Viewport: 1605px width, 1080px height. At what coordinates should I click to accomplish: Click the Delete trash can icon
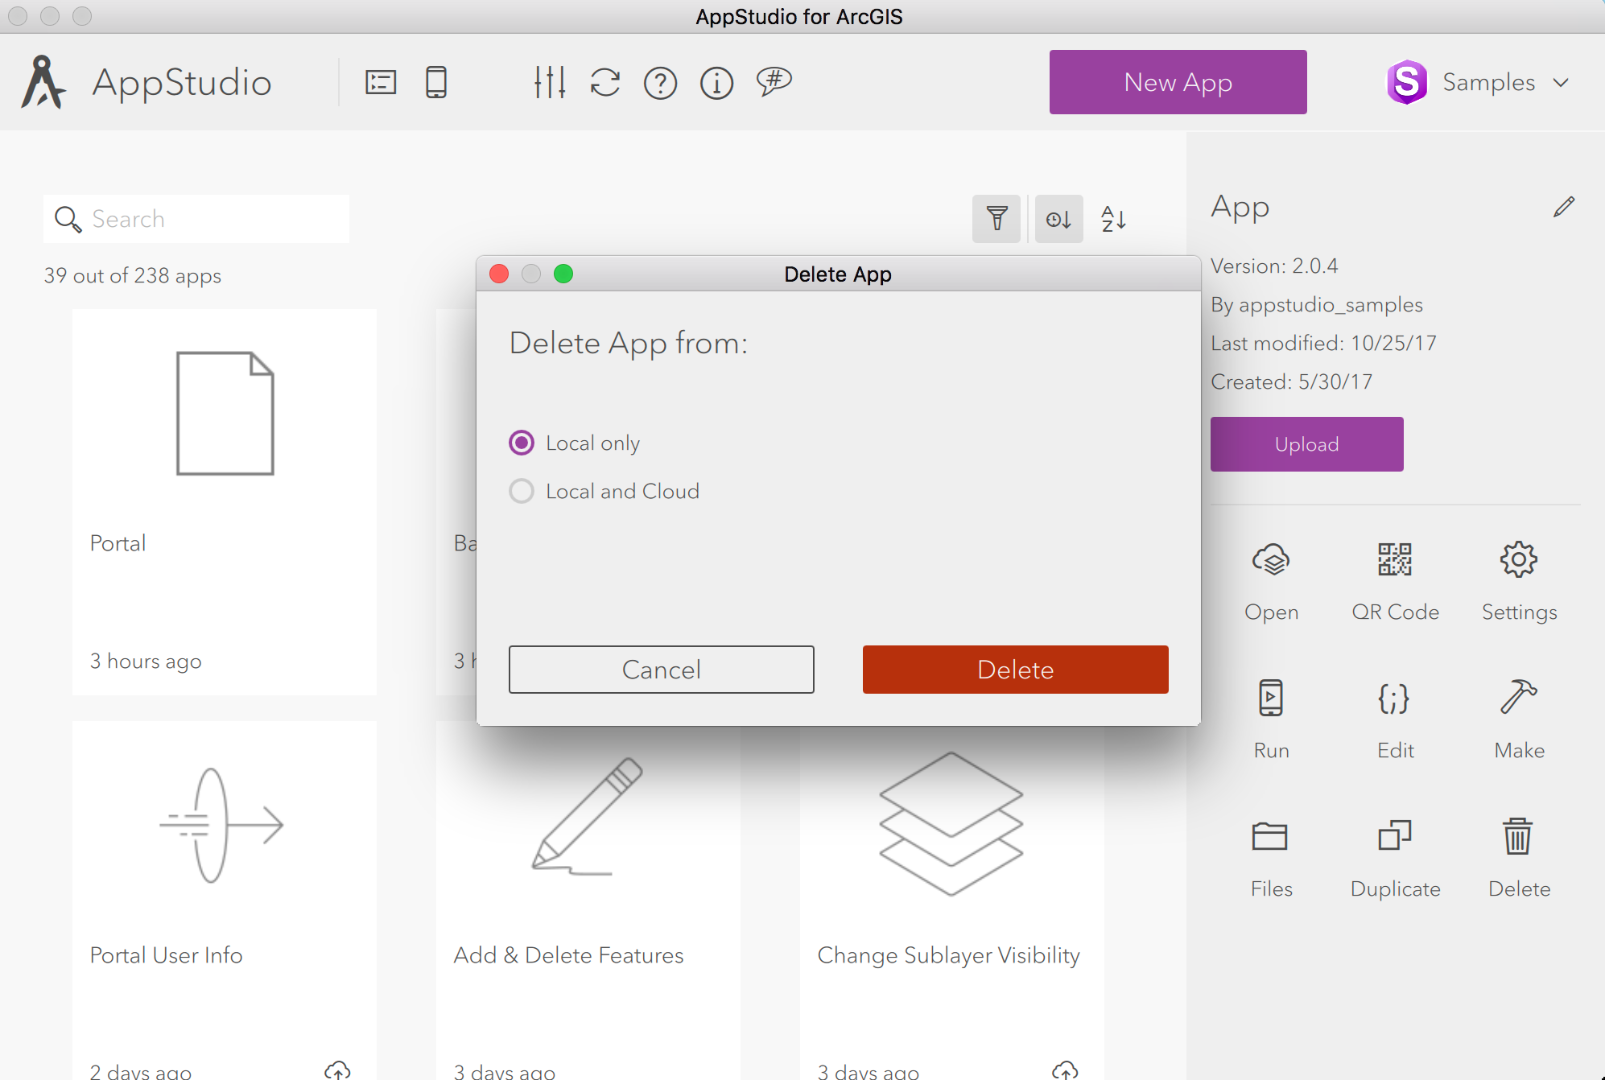point(1518,835)
